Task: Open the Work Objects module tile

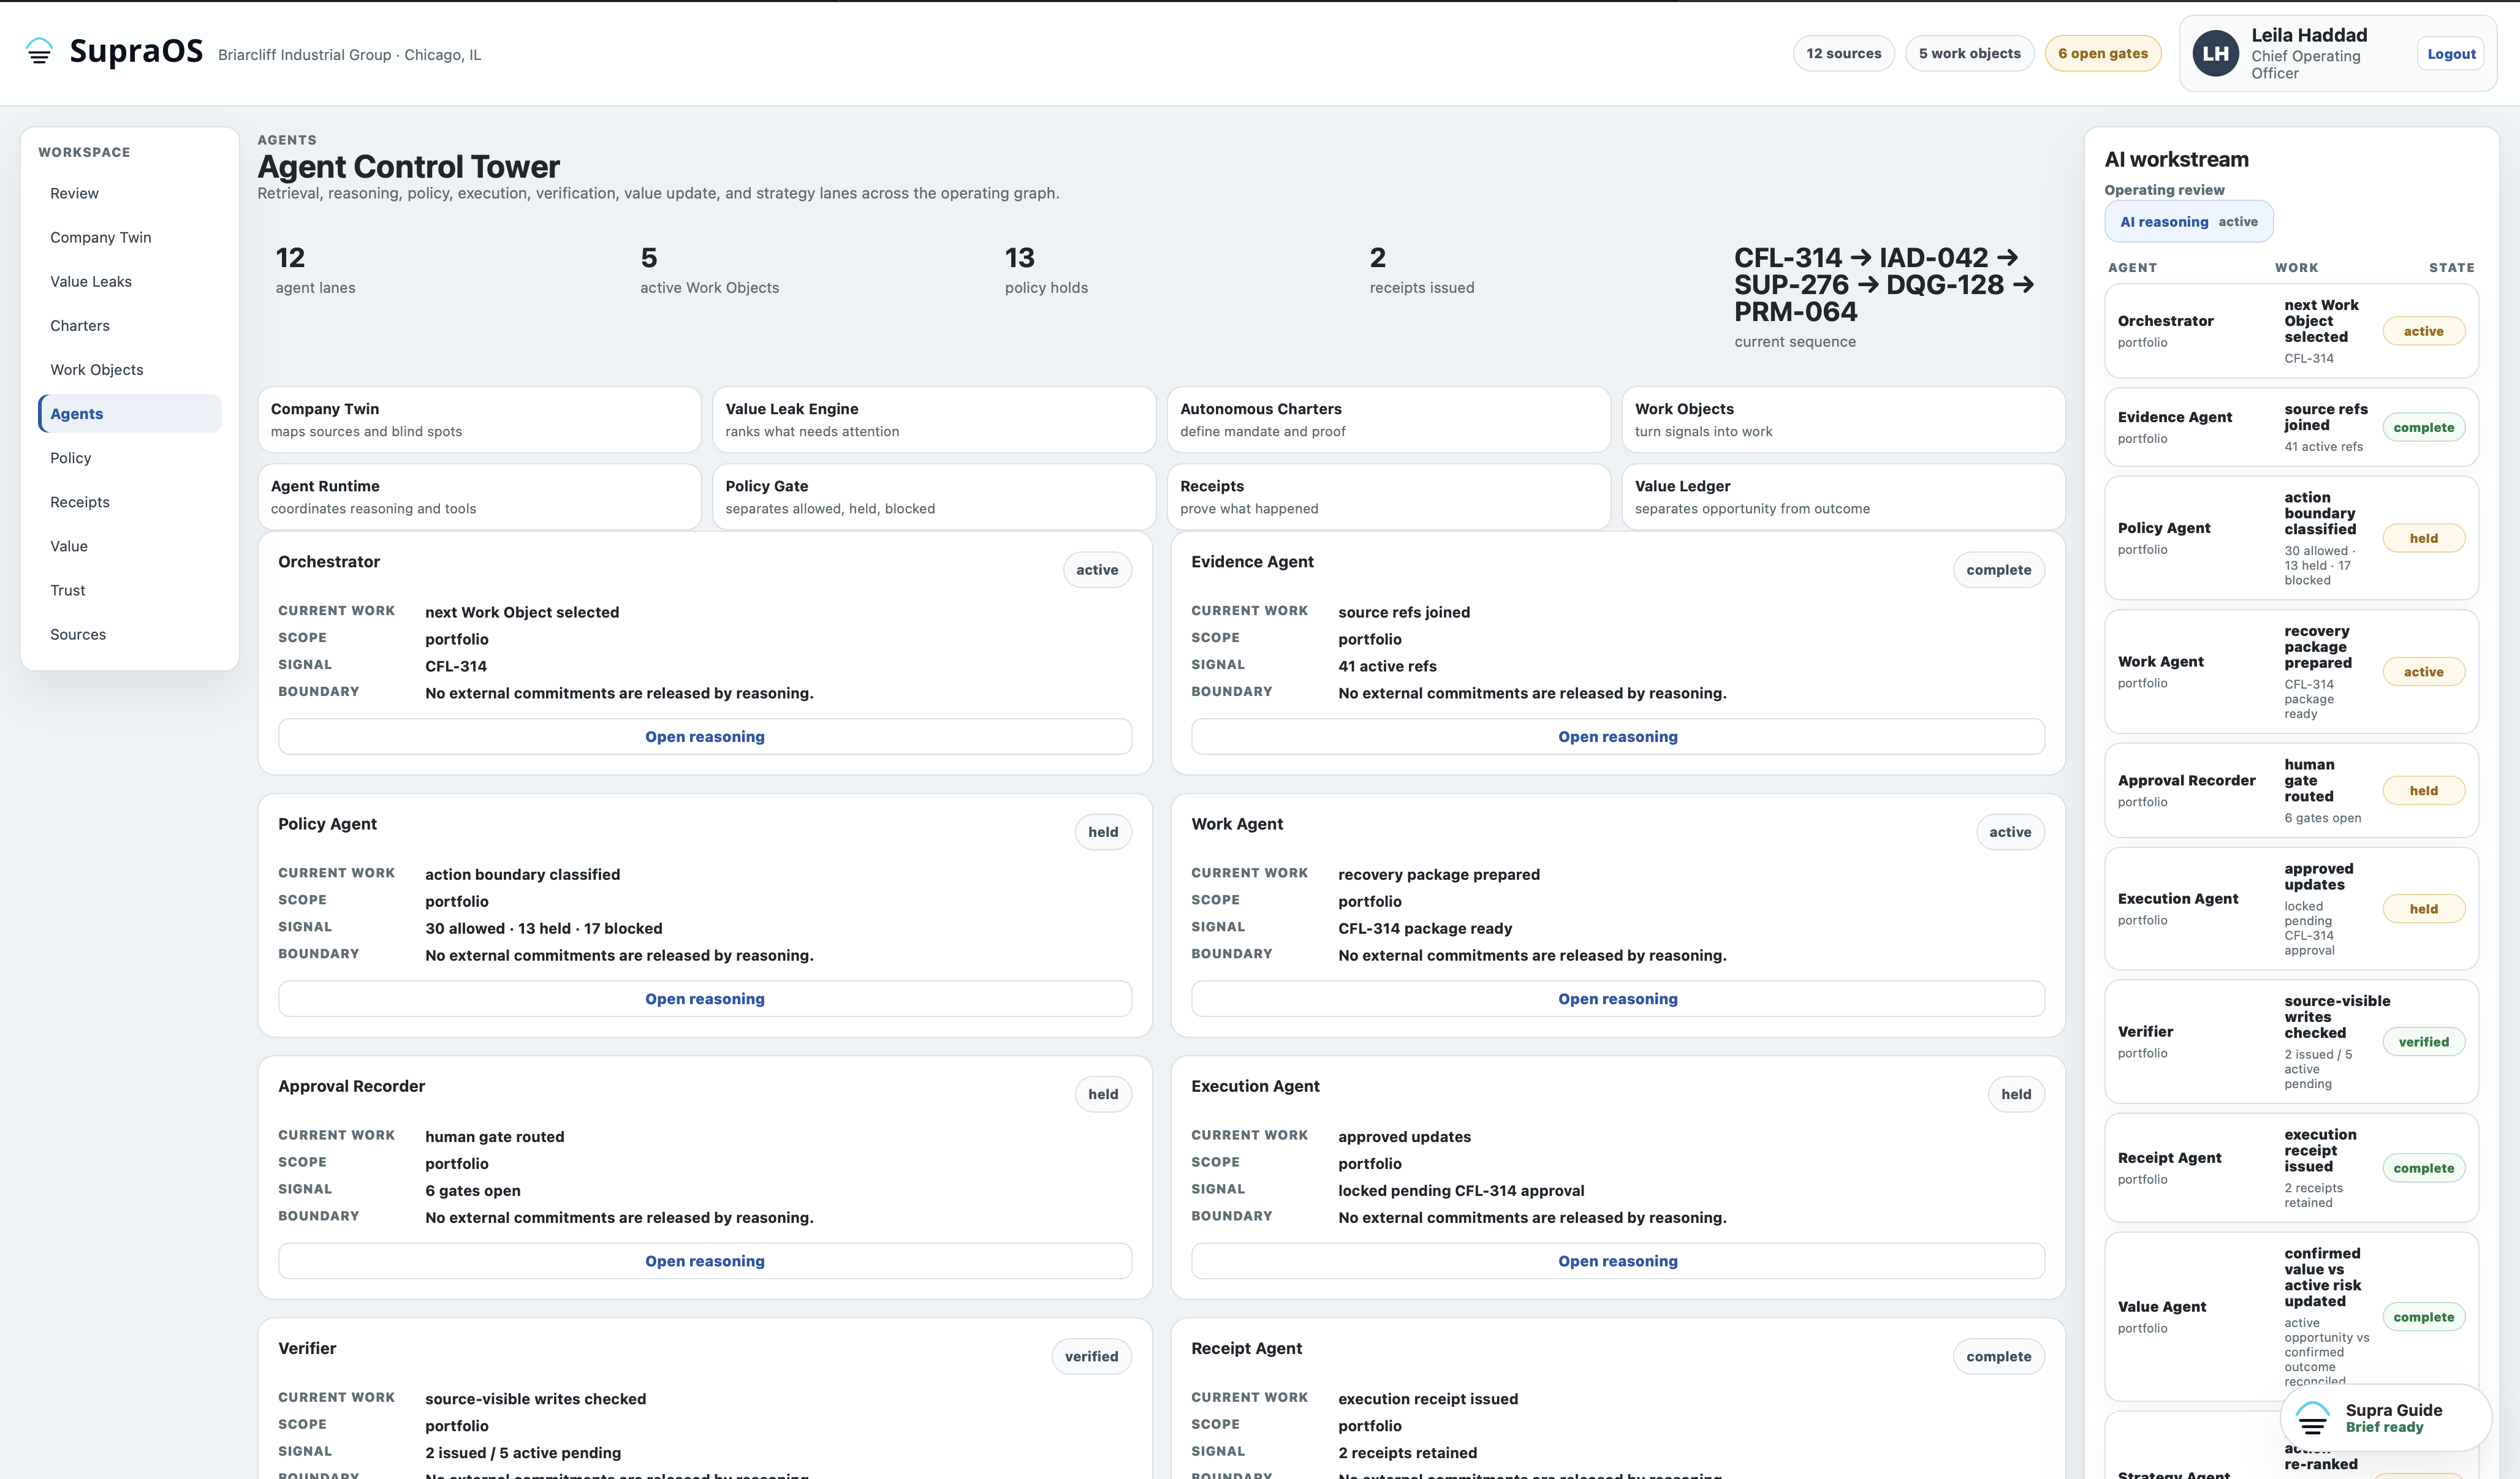Action: click(x=1843, y=419)
